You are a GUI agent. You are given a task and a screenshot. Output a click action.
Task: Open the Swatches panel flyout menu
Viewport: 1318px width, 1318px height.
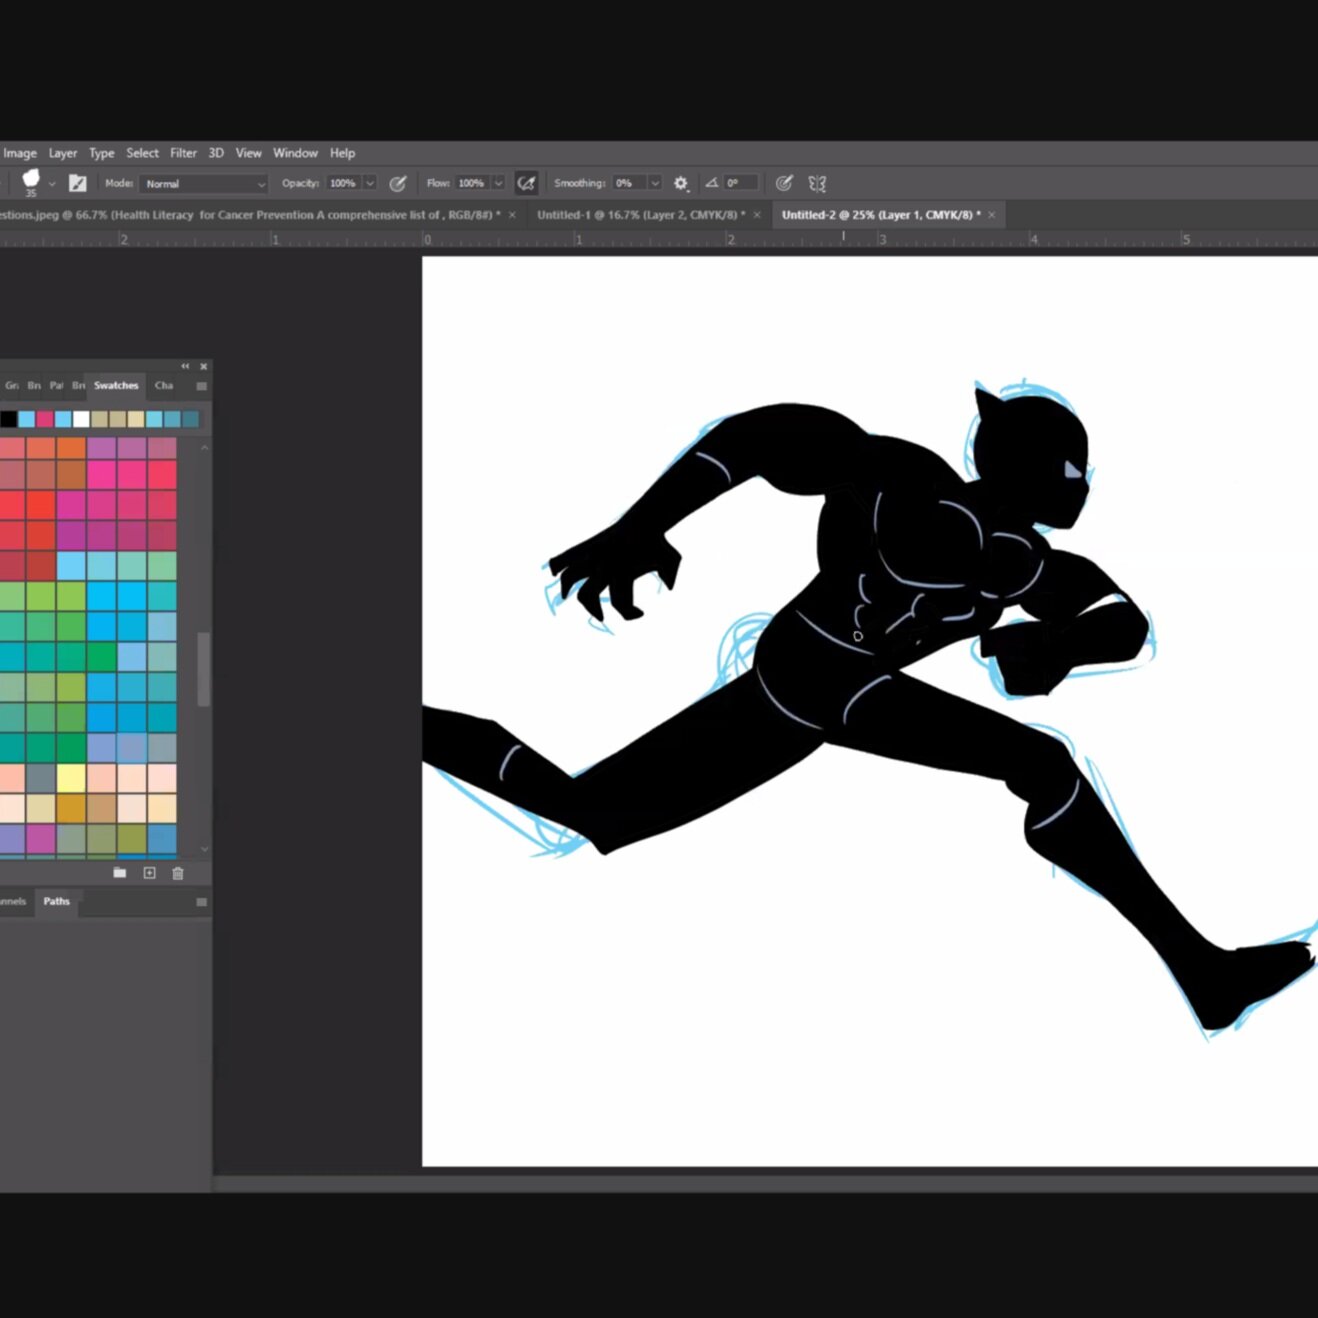[202, 386]
